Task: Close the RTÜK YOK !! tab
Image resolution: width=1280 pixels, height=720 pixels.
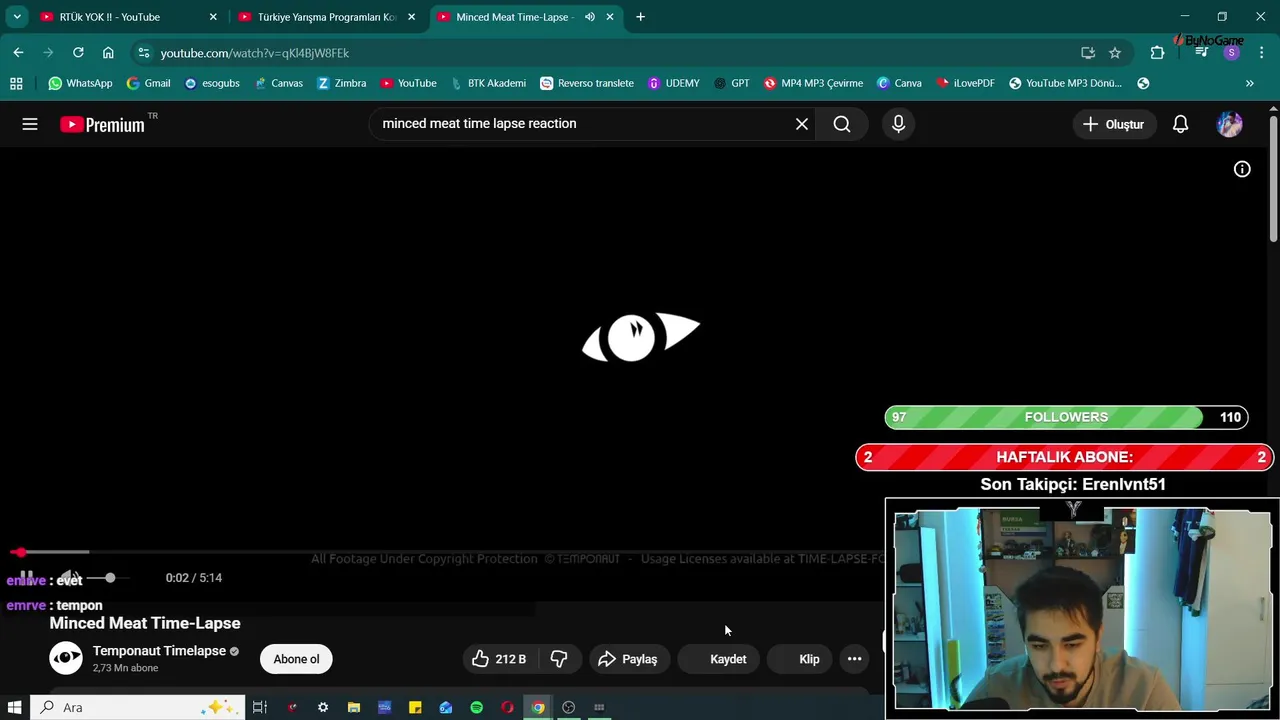Action: coord(213,17)
